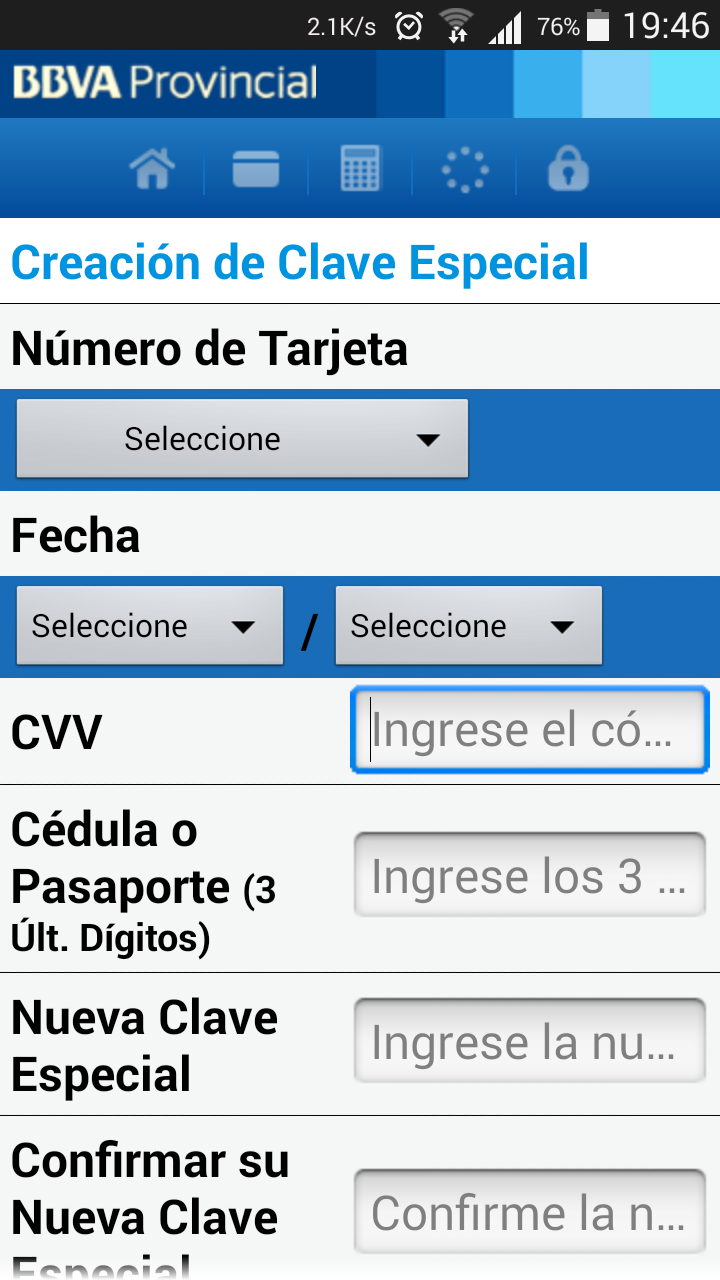Tap the Número de Tarjeta label
The height and width of the screenshot is (1280, 720).
(209, 348)
